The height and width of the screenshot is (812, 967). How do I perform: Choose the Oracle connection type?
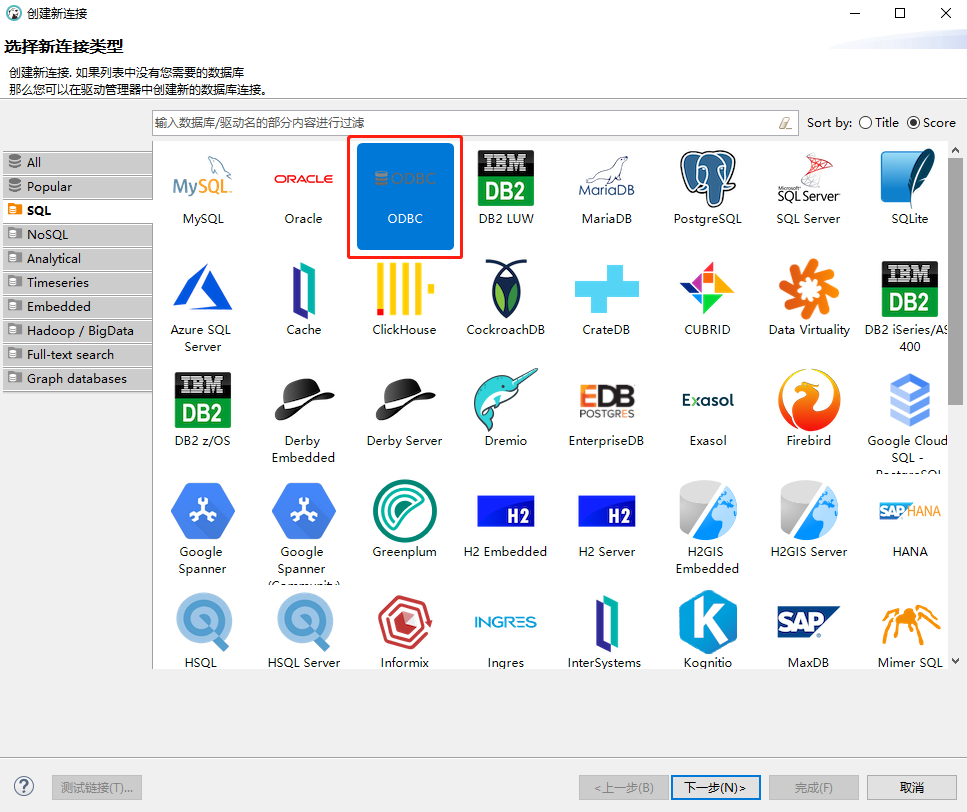pos(303,179)
